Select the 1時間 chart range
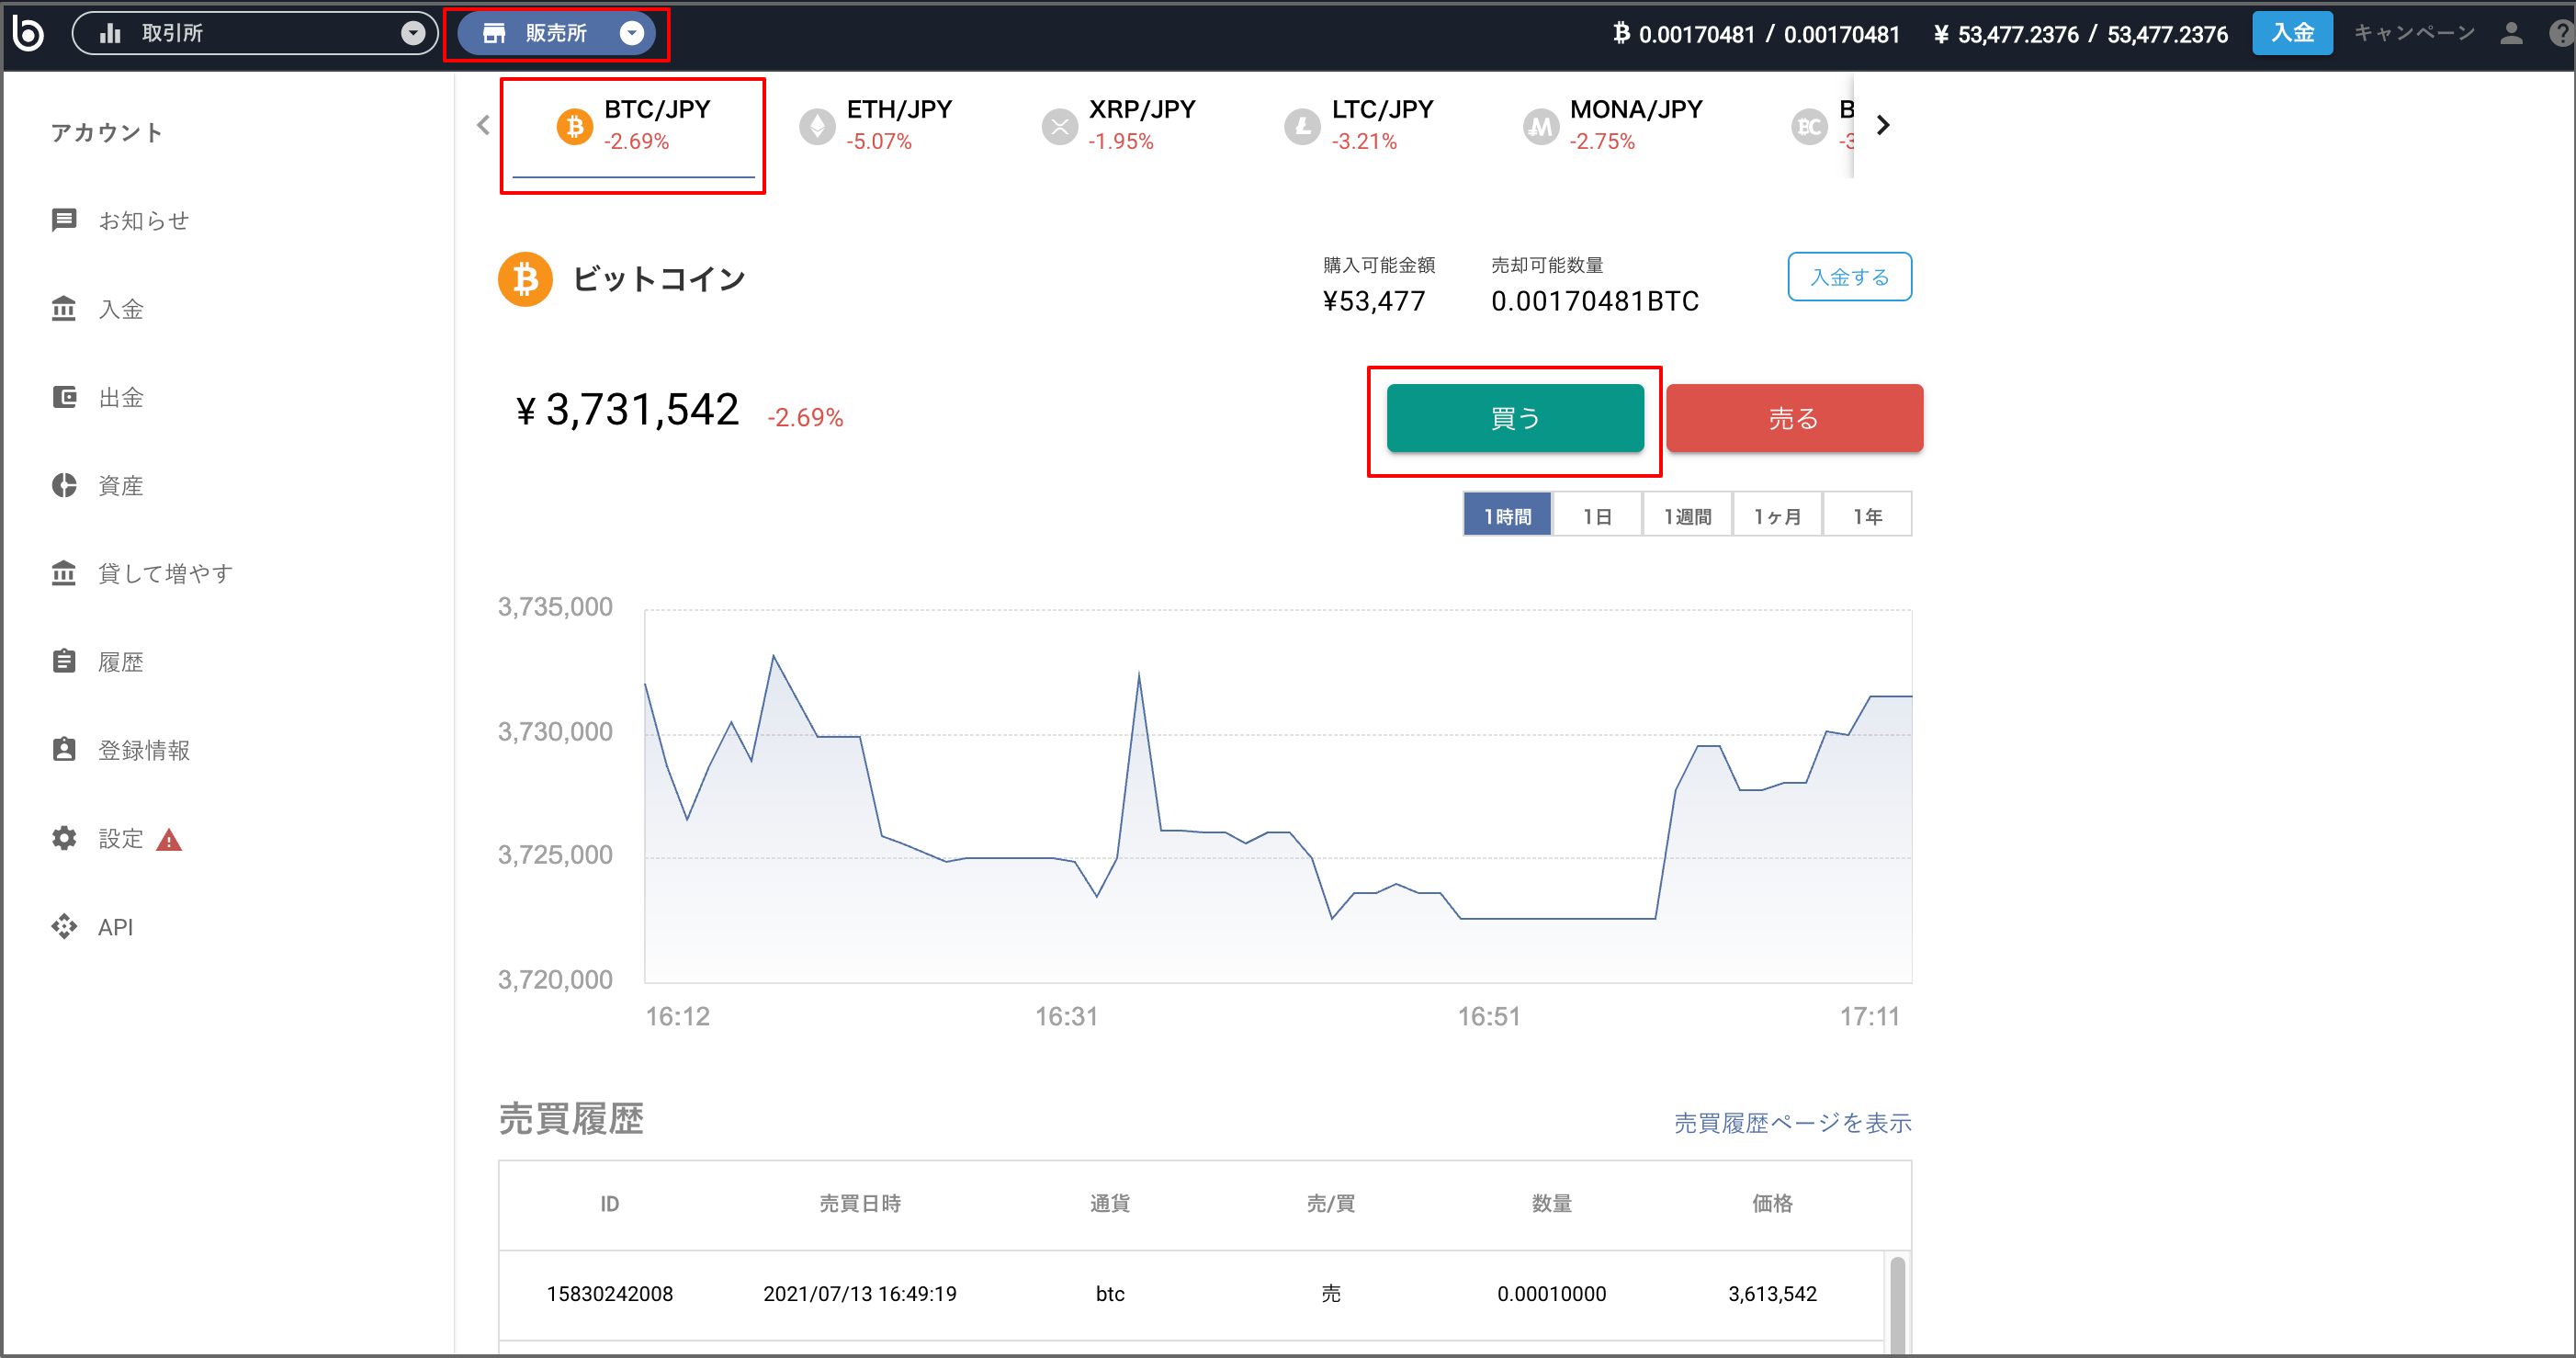 (1507, 515)
